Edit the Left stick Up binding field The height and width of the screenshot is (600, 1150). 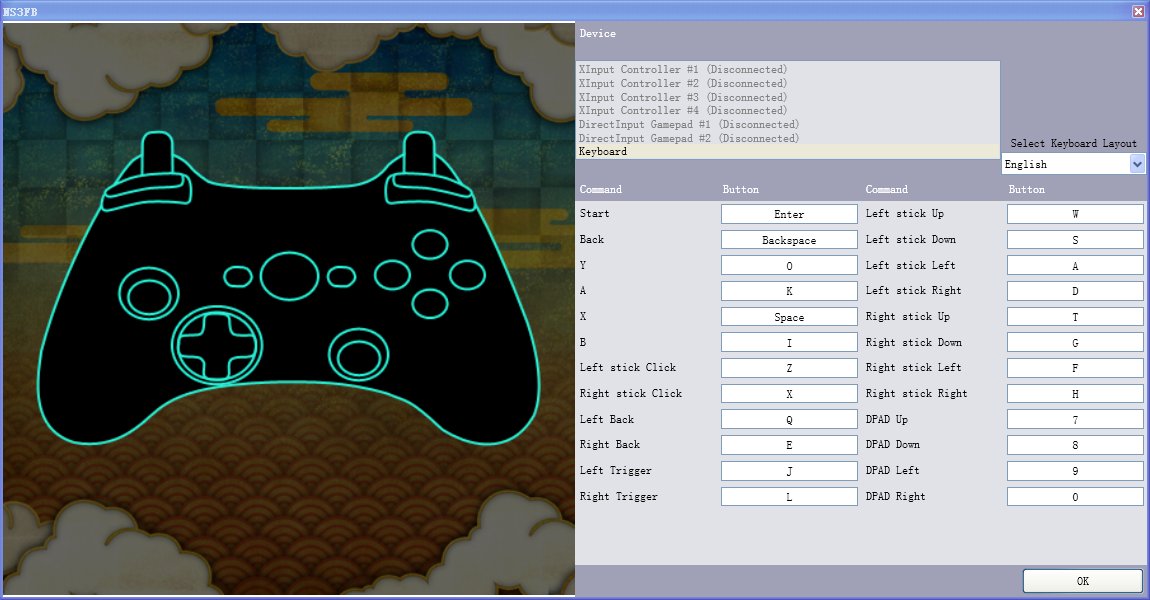point(1074,214)
